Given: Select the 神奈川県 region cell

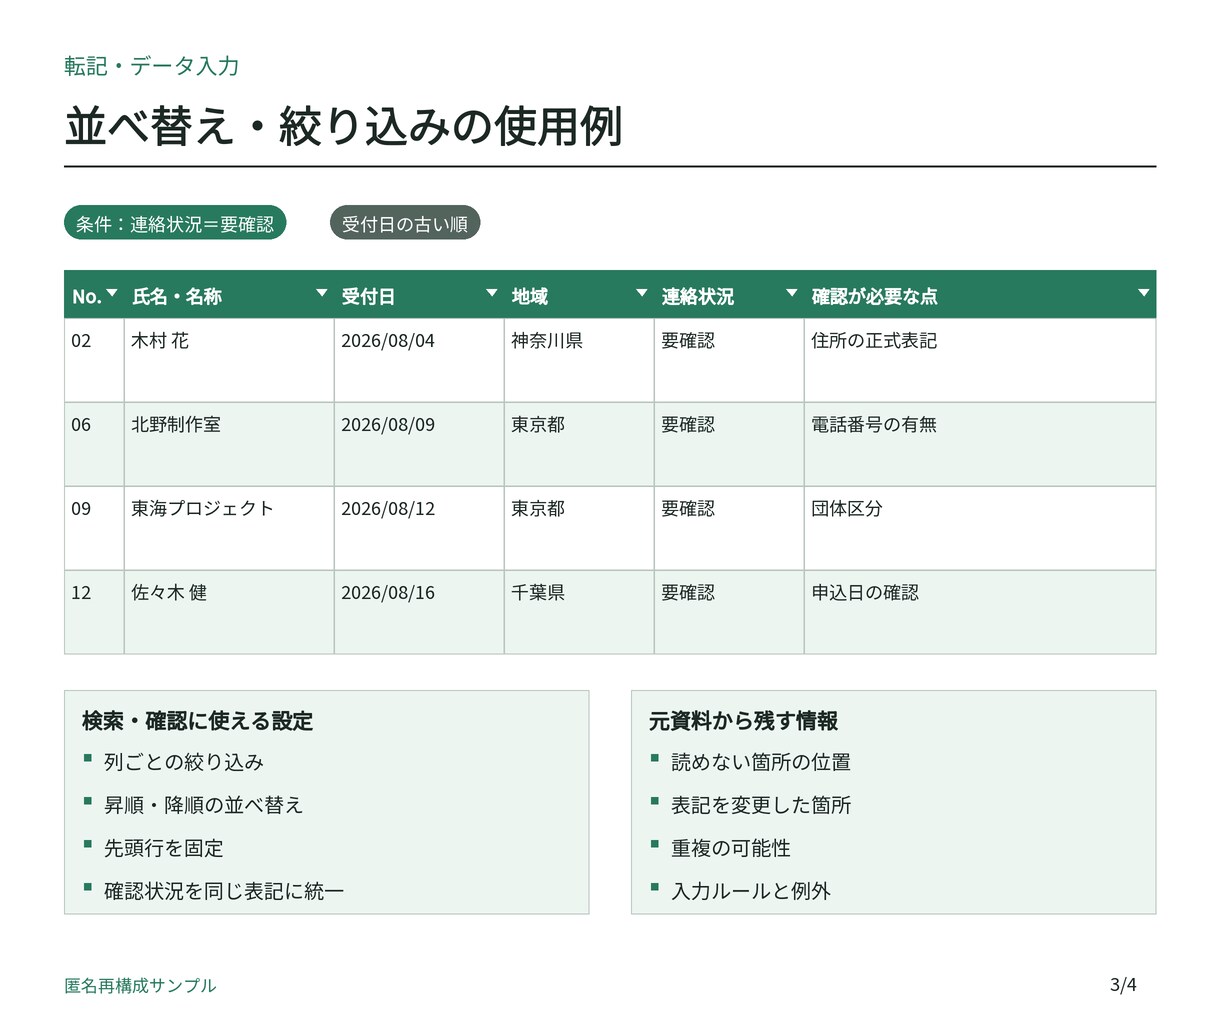Looking at the screenshot, I should point(579,360).
